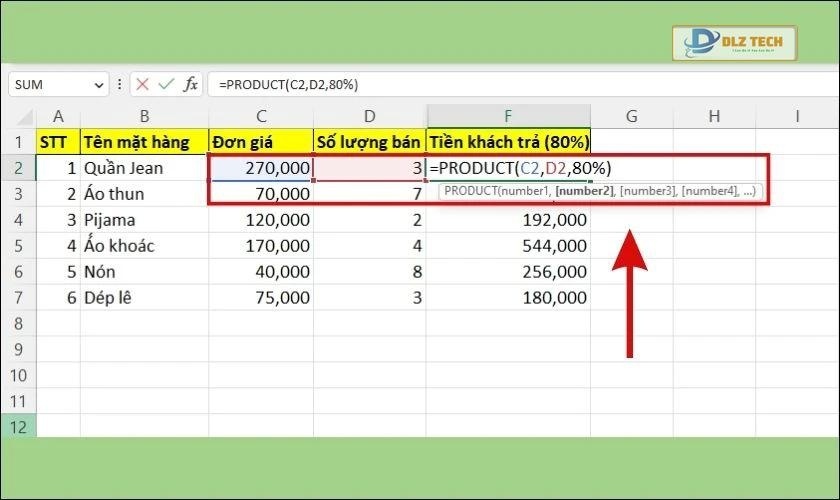Select column A header

(x=58, y=116)
